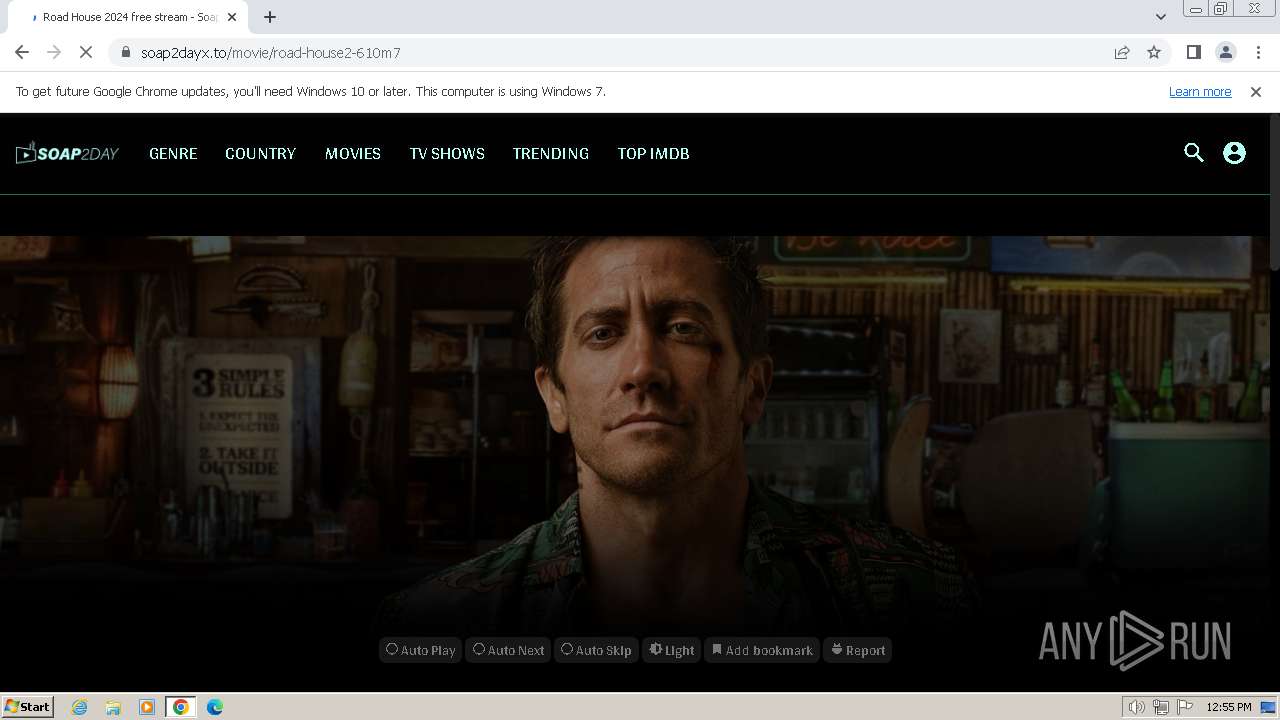Open the Soap2Day logo home link
The height and width of the screenshot is (720, 1280).
click(x=67, y=153)
